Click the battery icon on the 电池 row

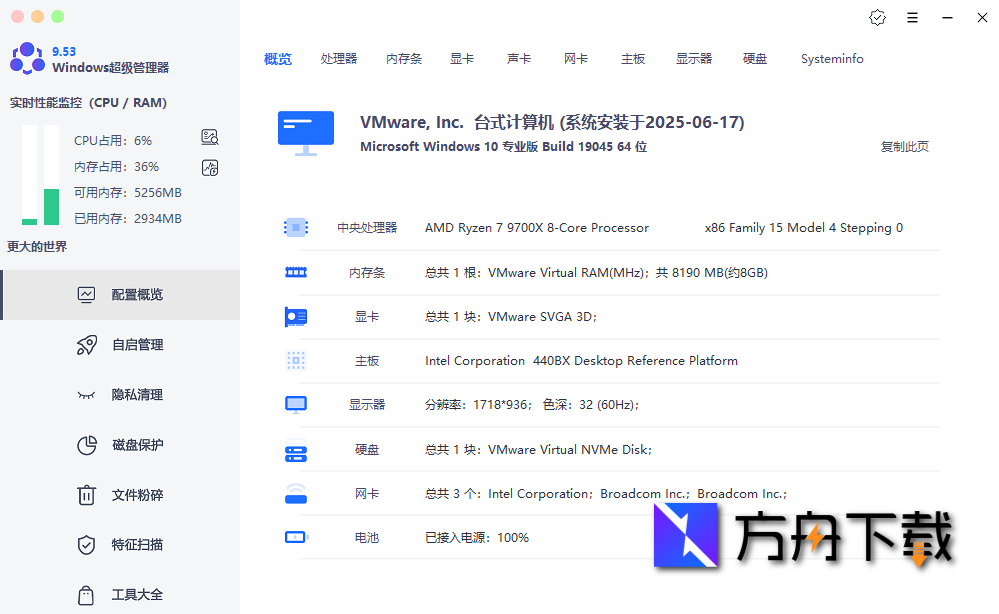coord(296,537)
